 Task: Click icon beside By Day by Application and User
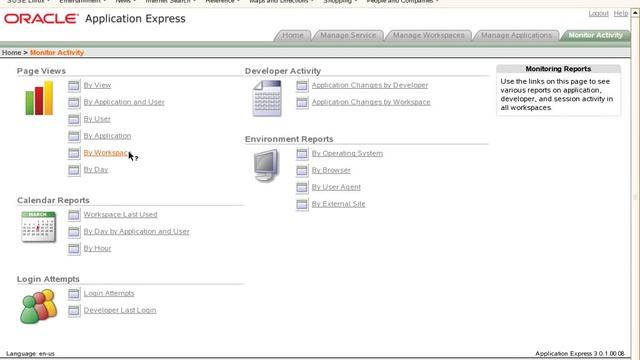[74, 232]
